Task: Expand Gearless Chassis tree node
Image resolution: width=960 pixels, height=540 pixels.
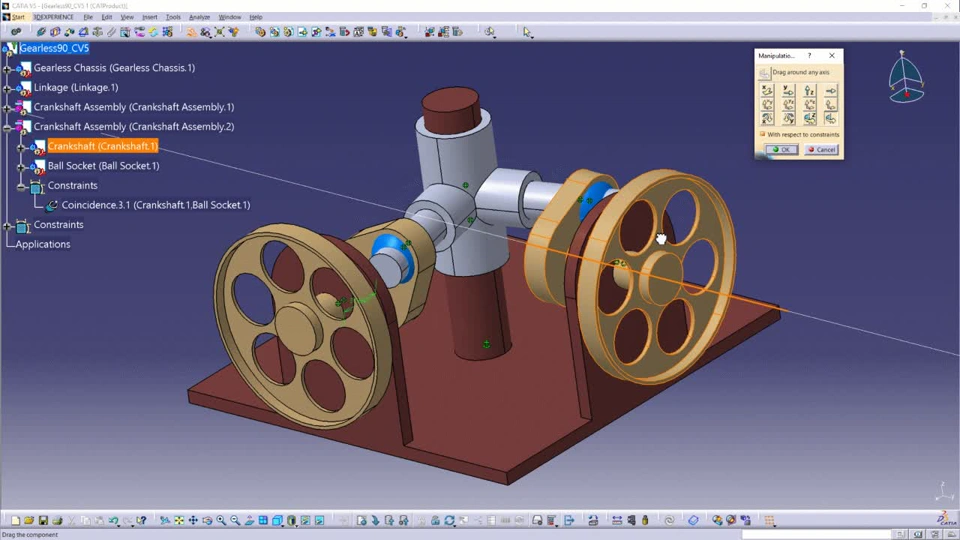Action: tap(7, 69)
